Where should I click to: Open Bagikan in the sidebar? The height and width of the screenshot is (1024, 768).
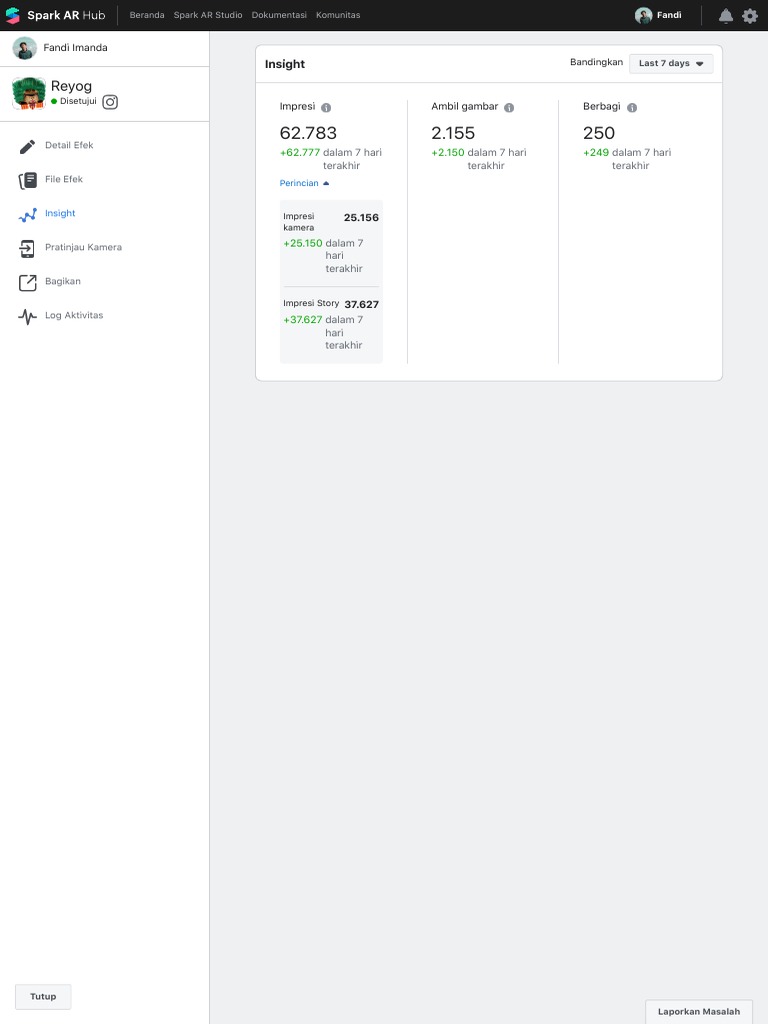(62, 281)
